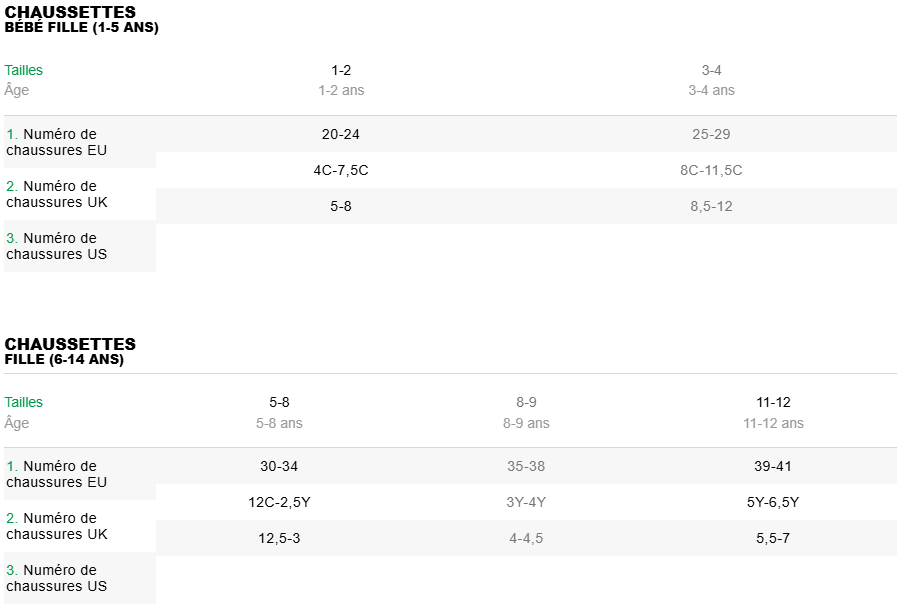
Task: Select the 3-4 size column header
Action: (711, 71)
